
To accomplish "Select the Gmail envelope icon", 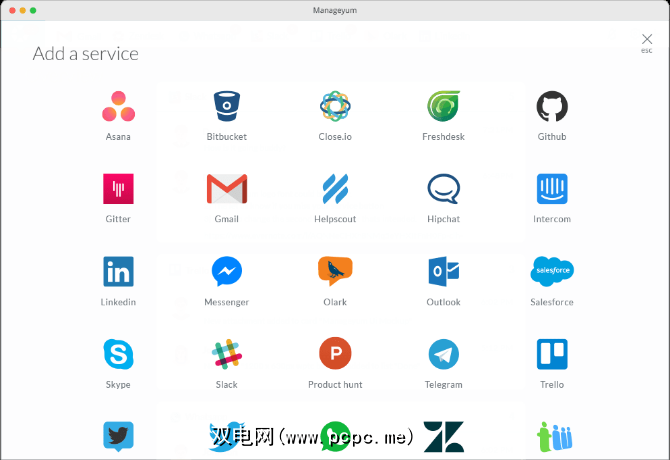I will pyautogui.click(x=226, y=189).
